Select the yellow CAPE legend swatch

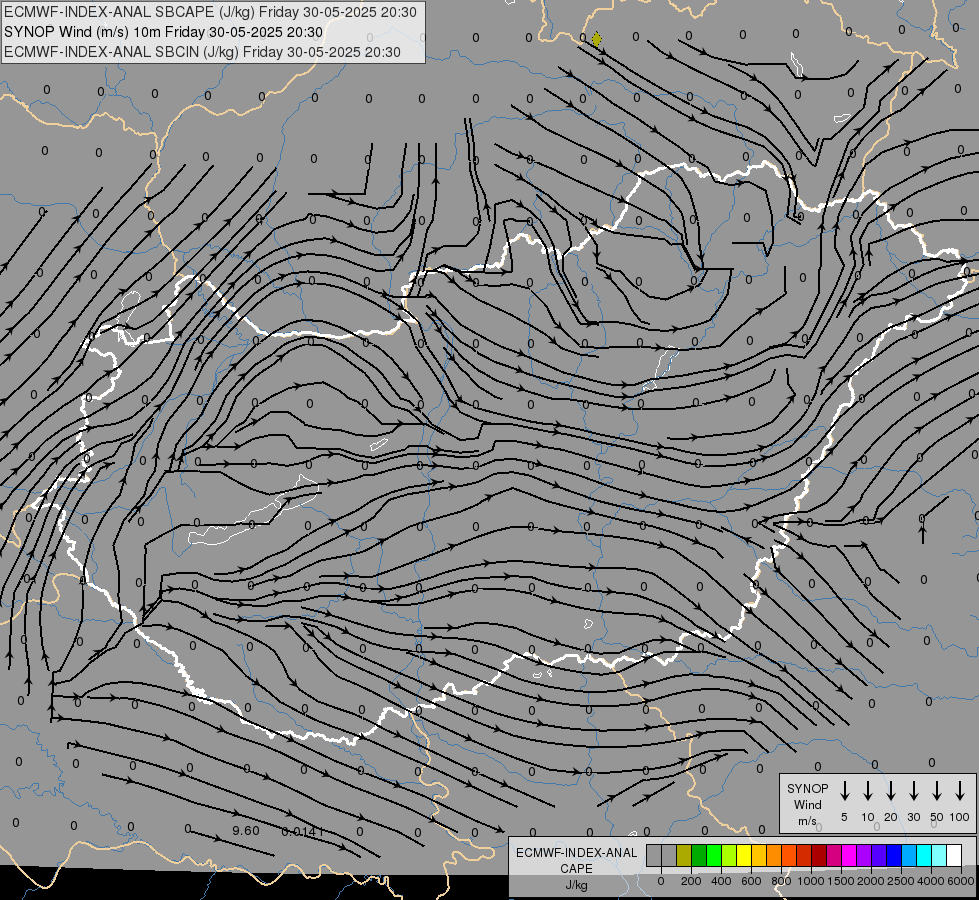744,855
